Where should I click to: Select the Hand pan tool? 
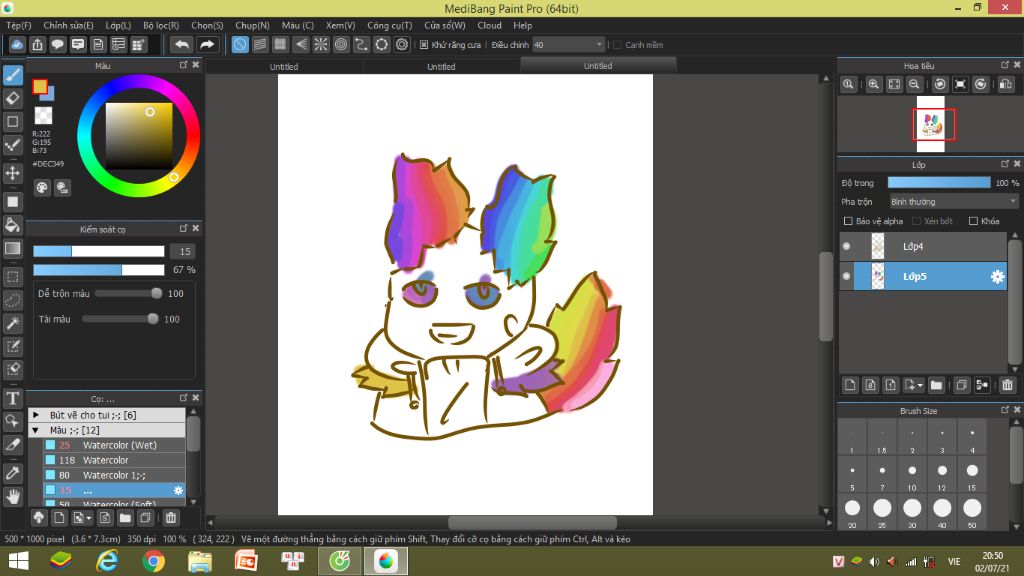tap(12, 497)
